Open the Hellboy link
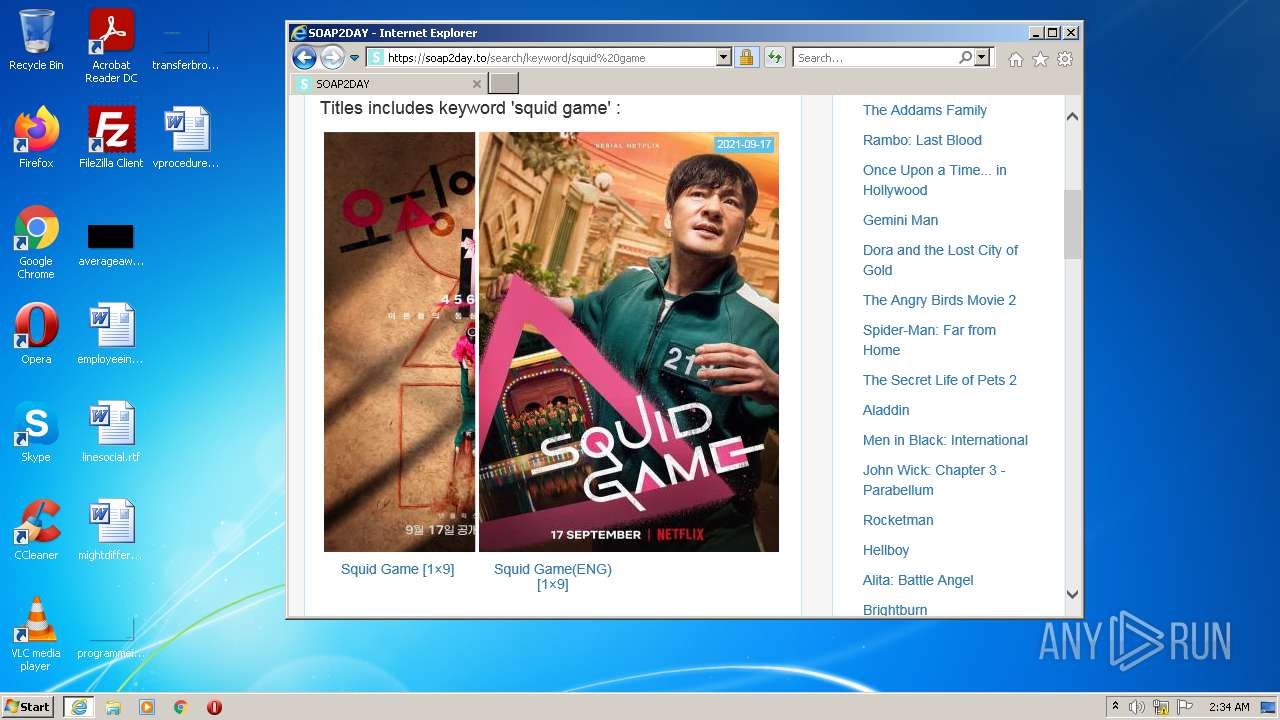This screenshot has width=1280, height=720. (886, 550)
